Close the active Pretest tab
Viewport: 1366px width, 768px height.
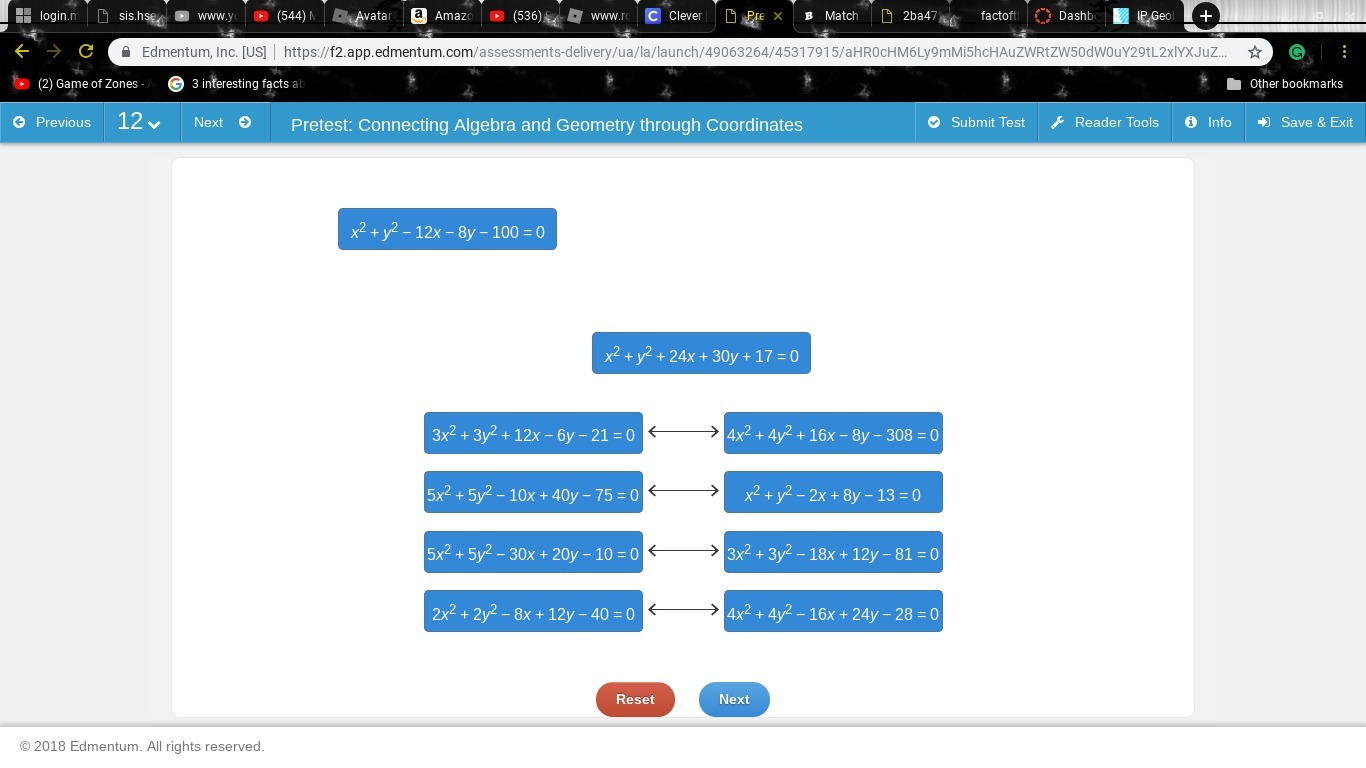click(x=778, y=16)
